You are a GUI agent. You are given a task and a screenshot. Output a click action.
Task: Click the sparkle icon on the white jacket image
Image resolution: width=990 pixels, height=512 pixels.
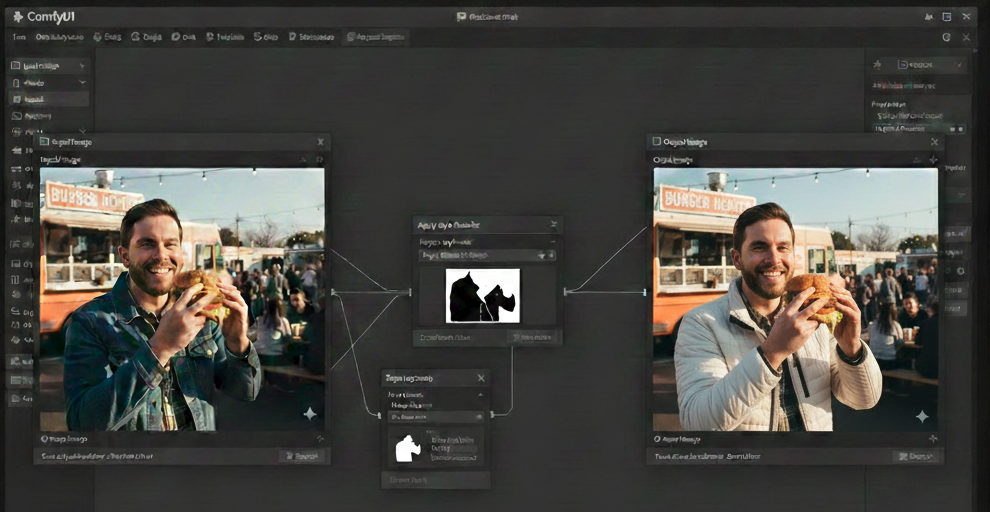click(x=922, y=416)
